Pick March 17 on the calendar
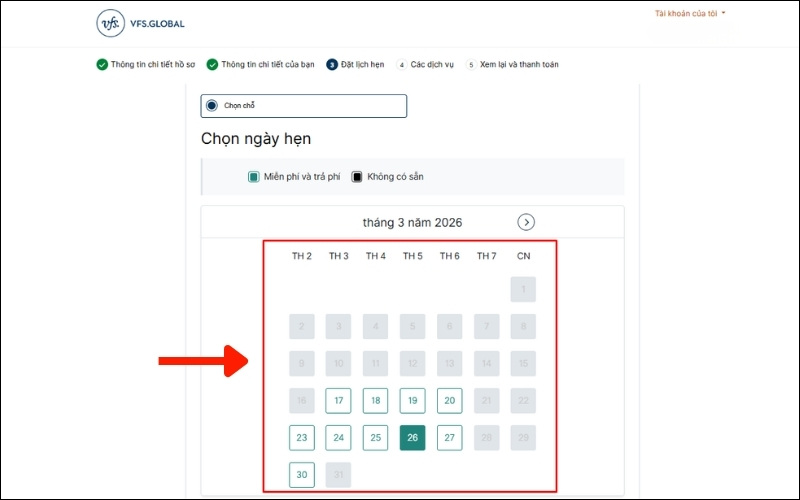The image size is (800, 500). coord(338,401)
